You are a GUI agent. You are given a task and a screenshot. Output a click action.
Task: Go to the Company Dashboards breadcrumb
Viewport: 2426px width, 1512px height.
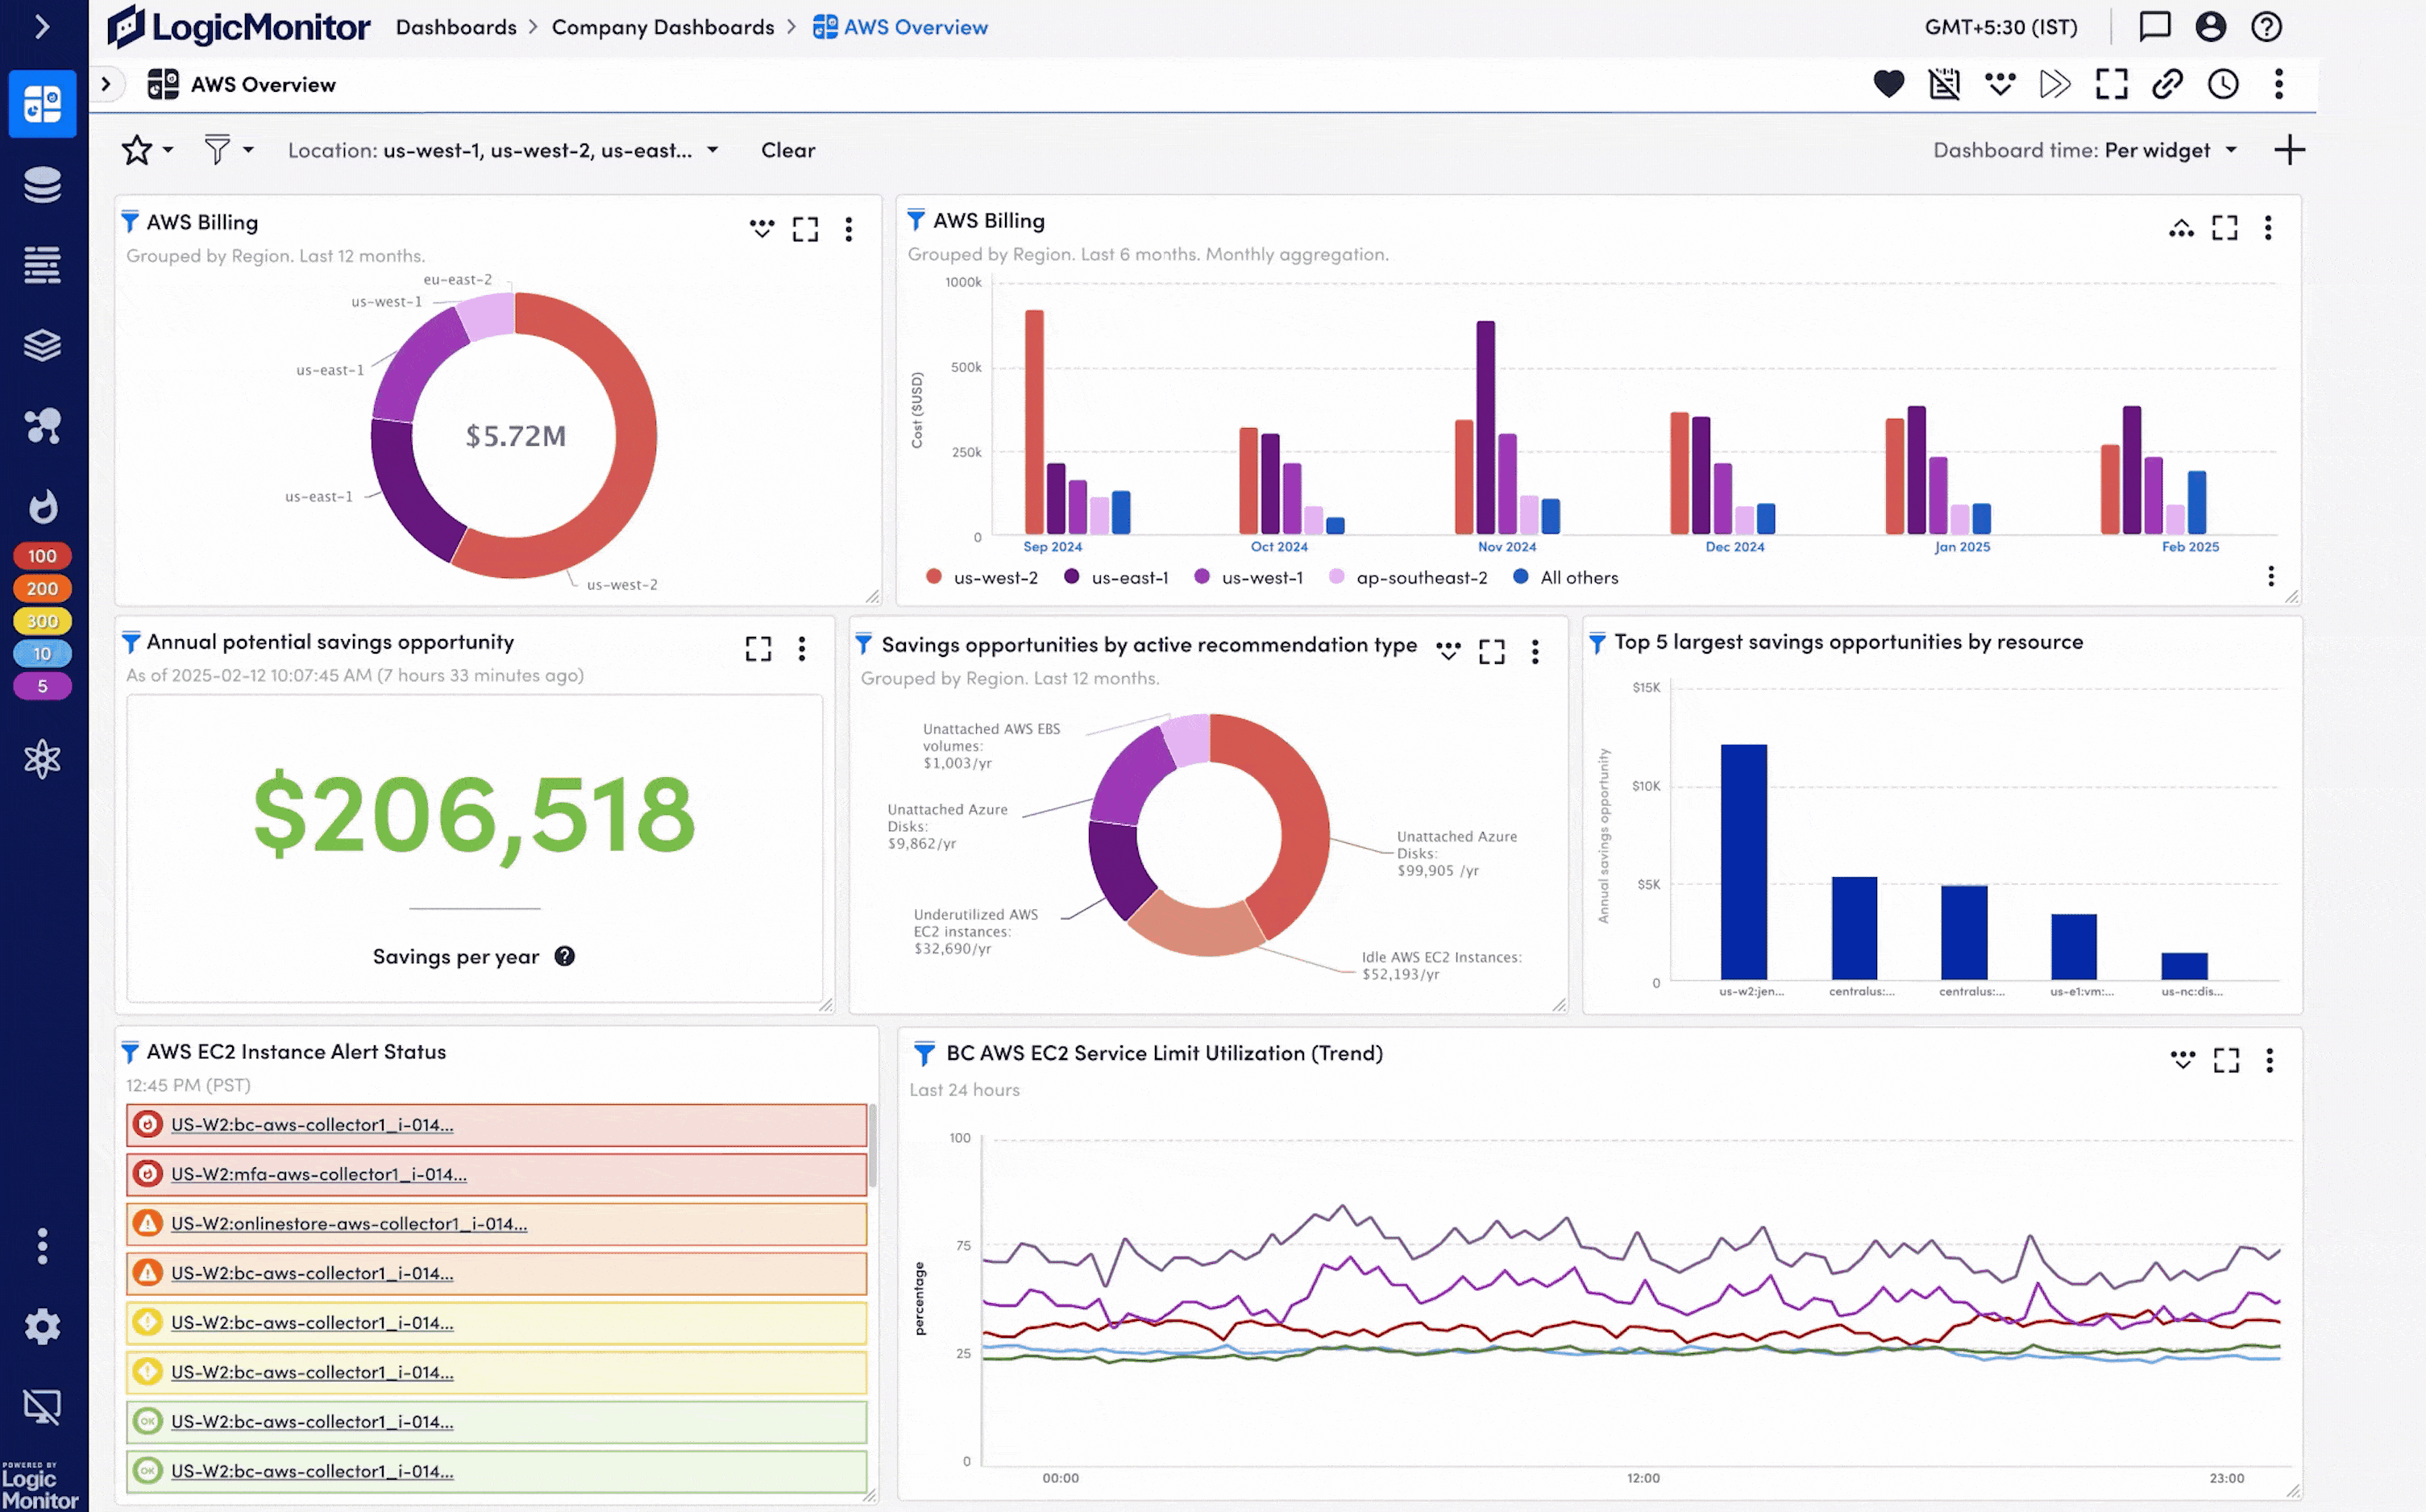coord(662,27)
